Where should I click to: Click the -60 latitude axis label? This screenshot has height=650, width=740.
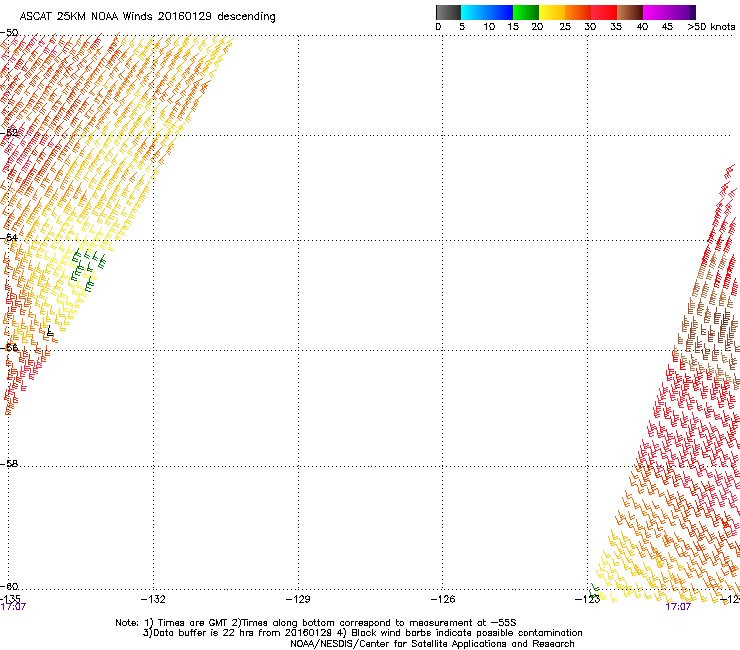click(9, 587)
